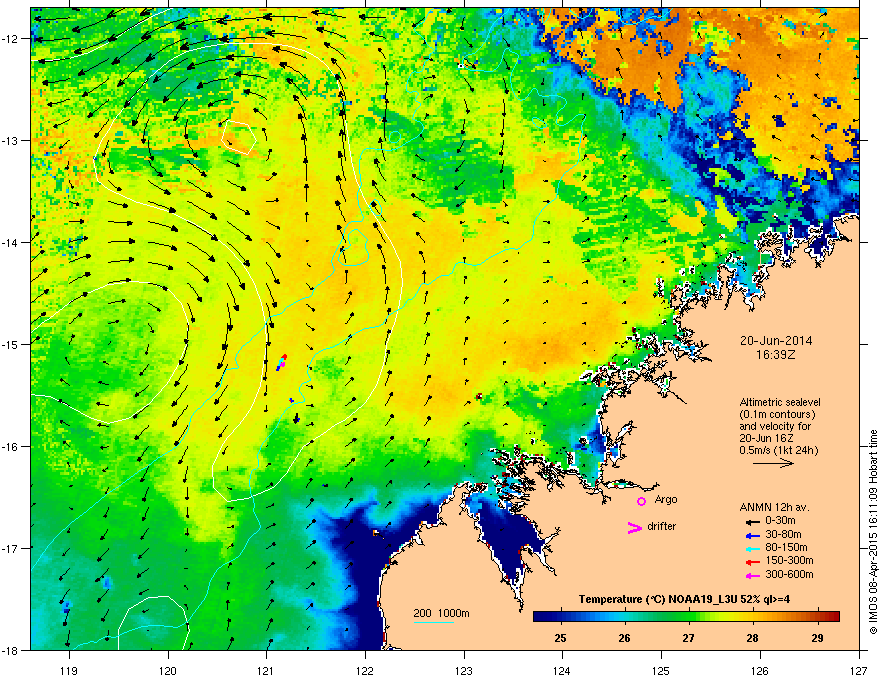Click the color bar value 26
This screenshot has width=880, height=680.
pos(624,638)
